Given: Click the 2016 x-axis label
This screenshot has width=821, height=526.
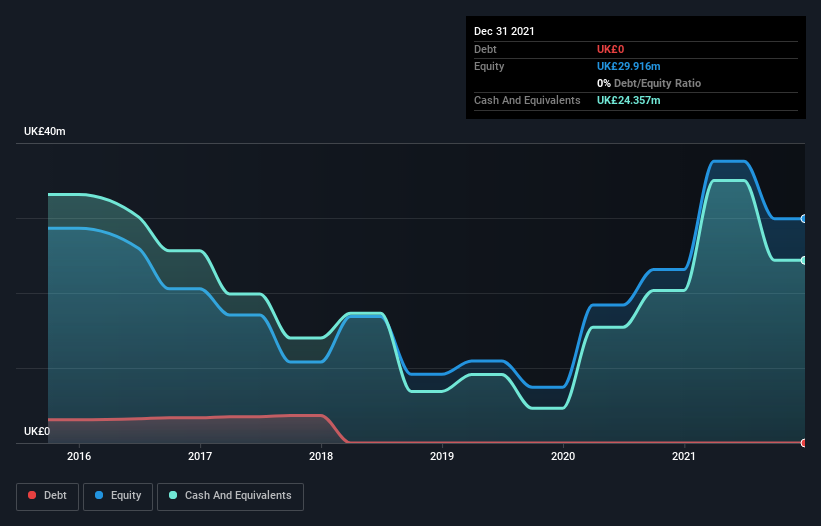Looking at the screenshot, I should tap(79, 456).
